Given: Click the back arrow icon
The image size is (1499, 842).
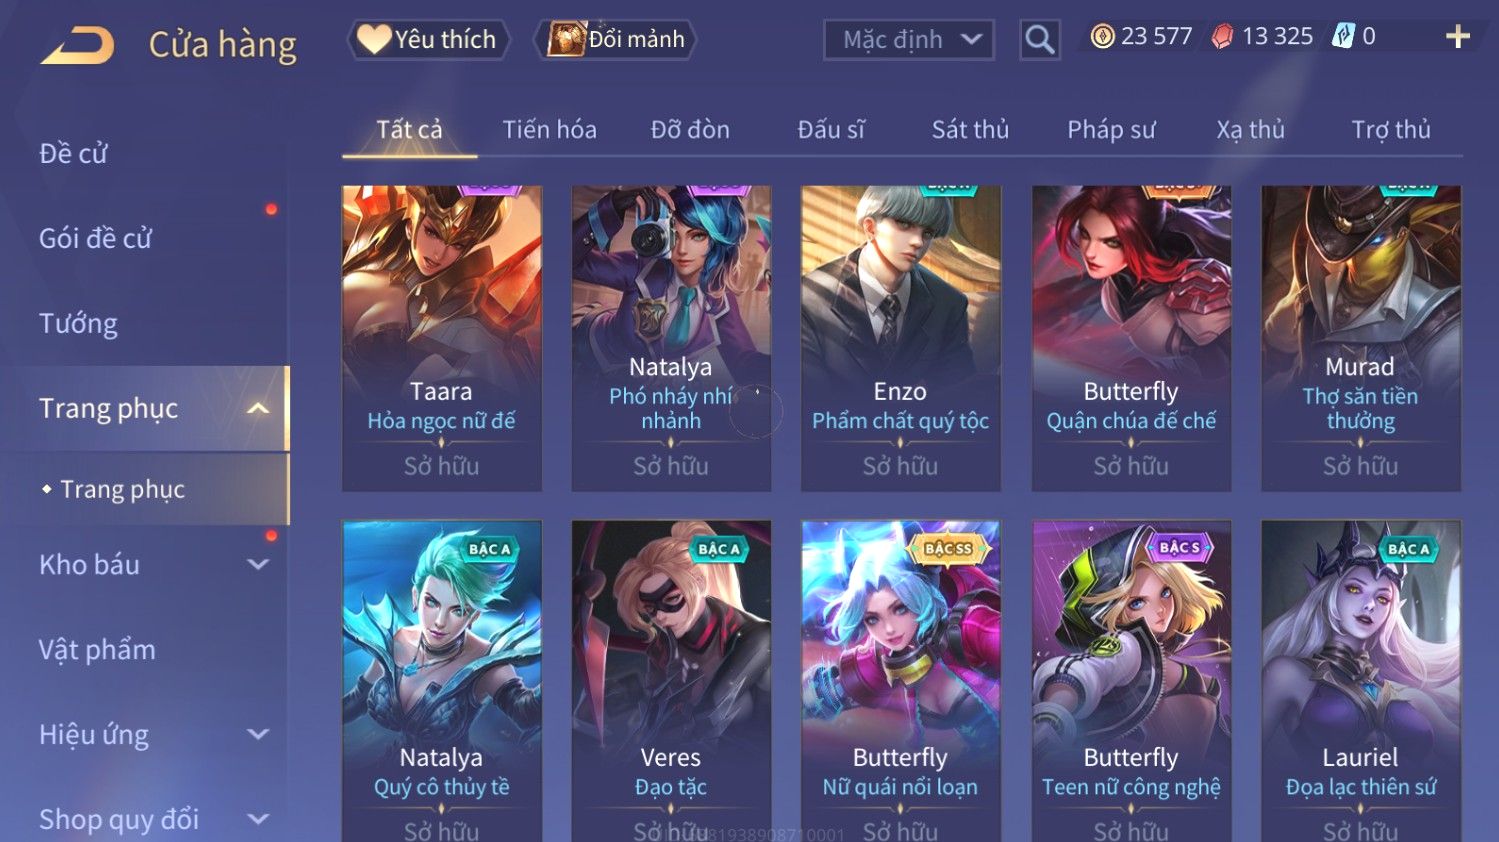Looking at the screenshot, I should pos(78,45).
